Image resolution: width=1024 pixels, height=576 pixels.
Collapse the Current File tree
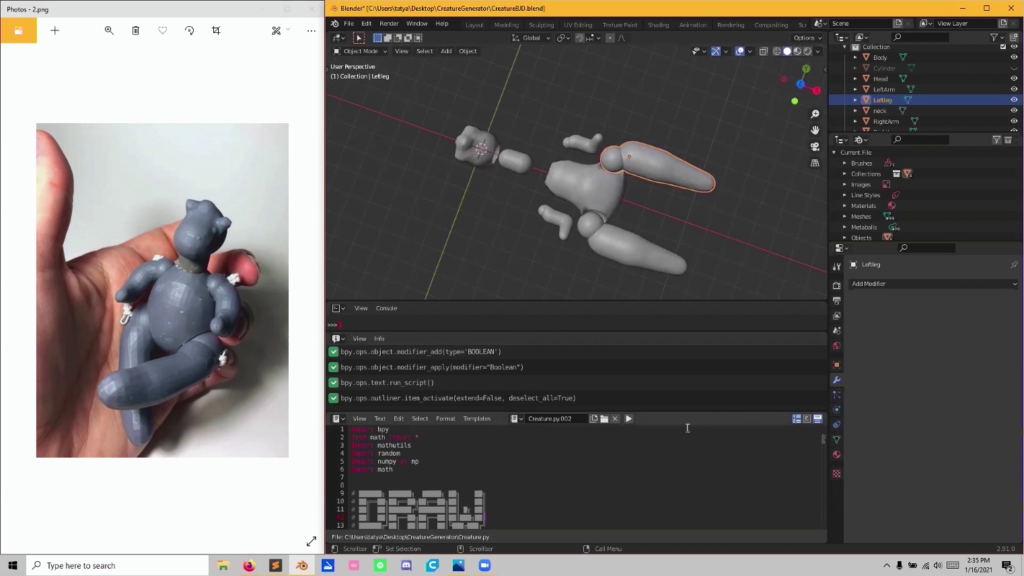click(x=834, y=152)
